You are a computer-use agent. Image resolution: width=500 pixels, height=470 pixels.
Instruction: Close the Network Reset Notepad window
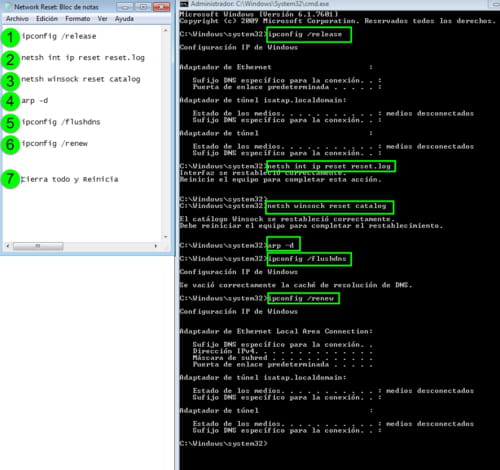point(161,7)
